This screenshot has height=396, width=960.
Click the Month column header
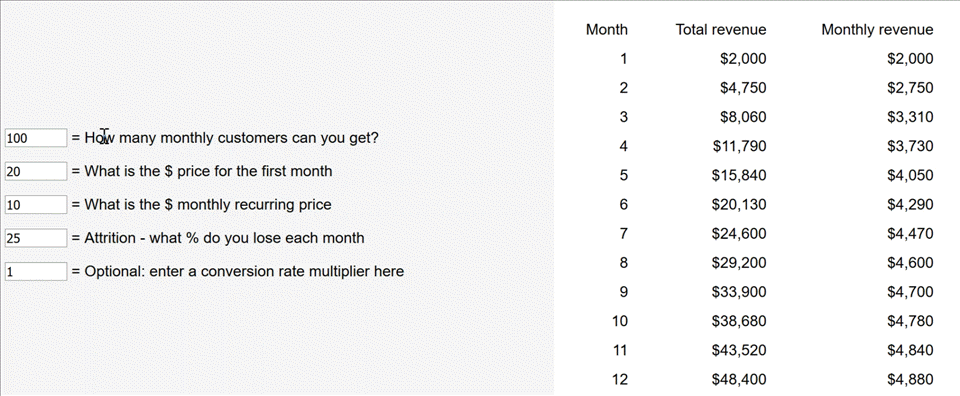click(x=607, y=29)
